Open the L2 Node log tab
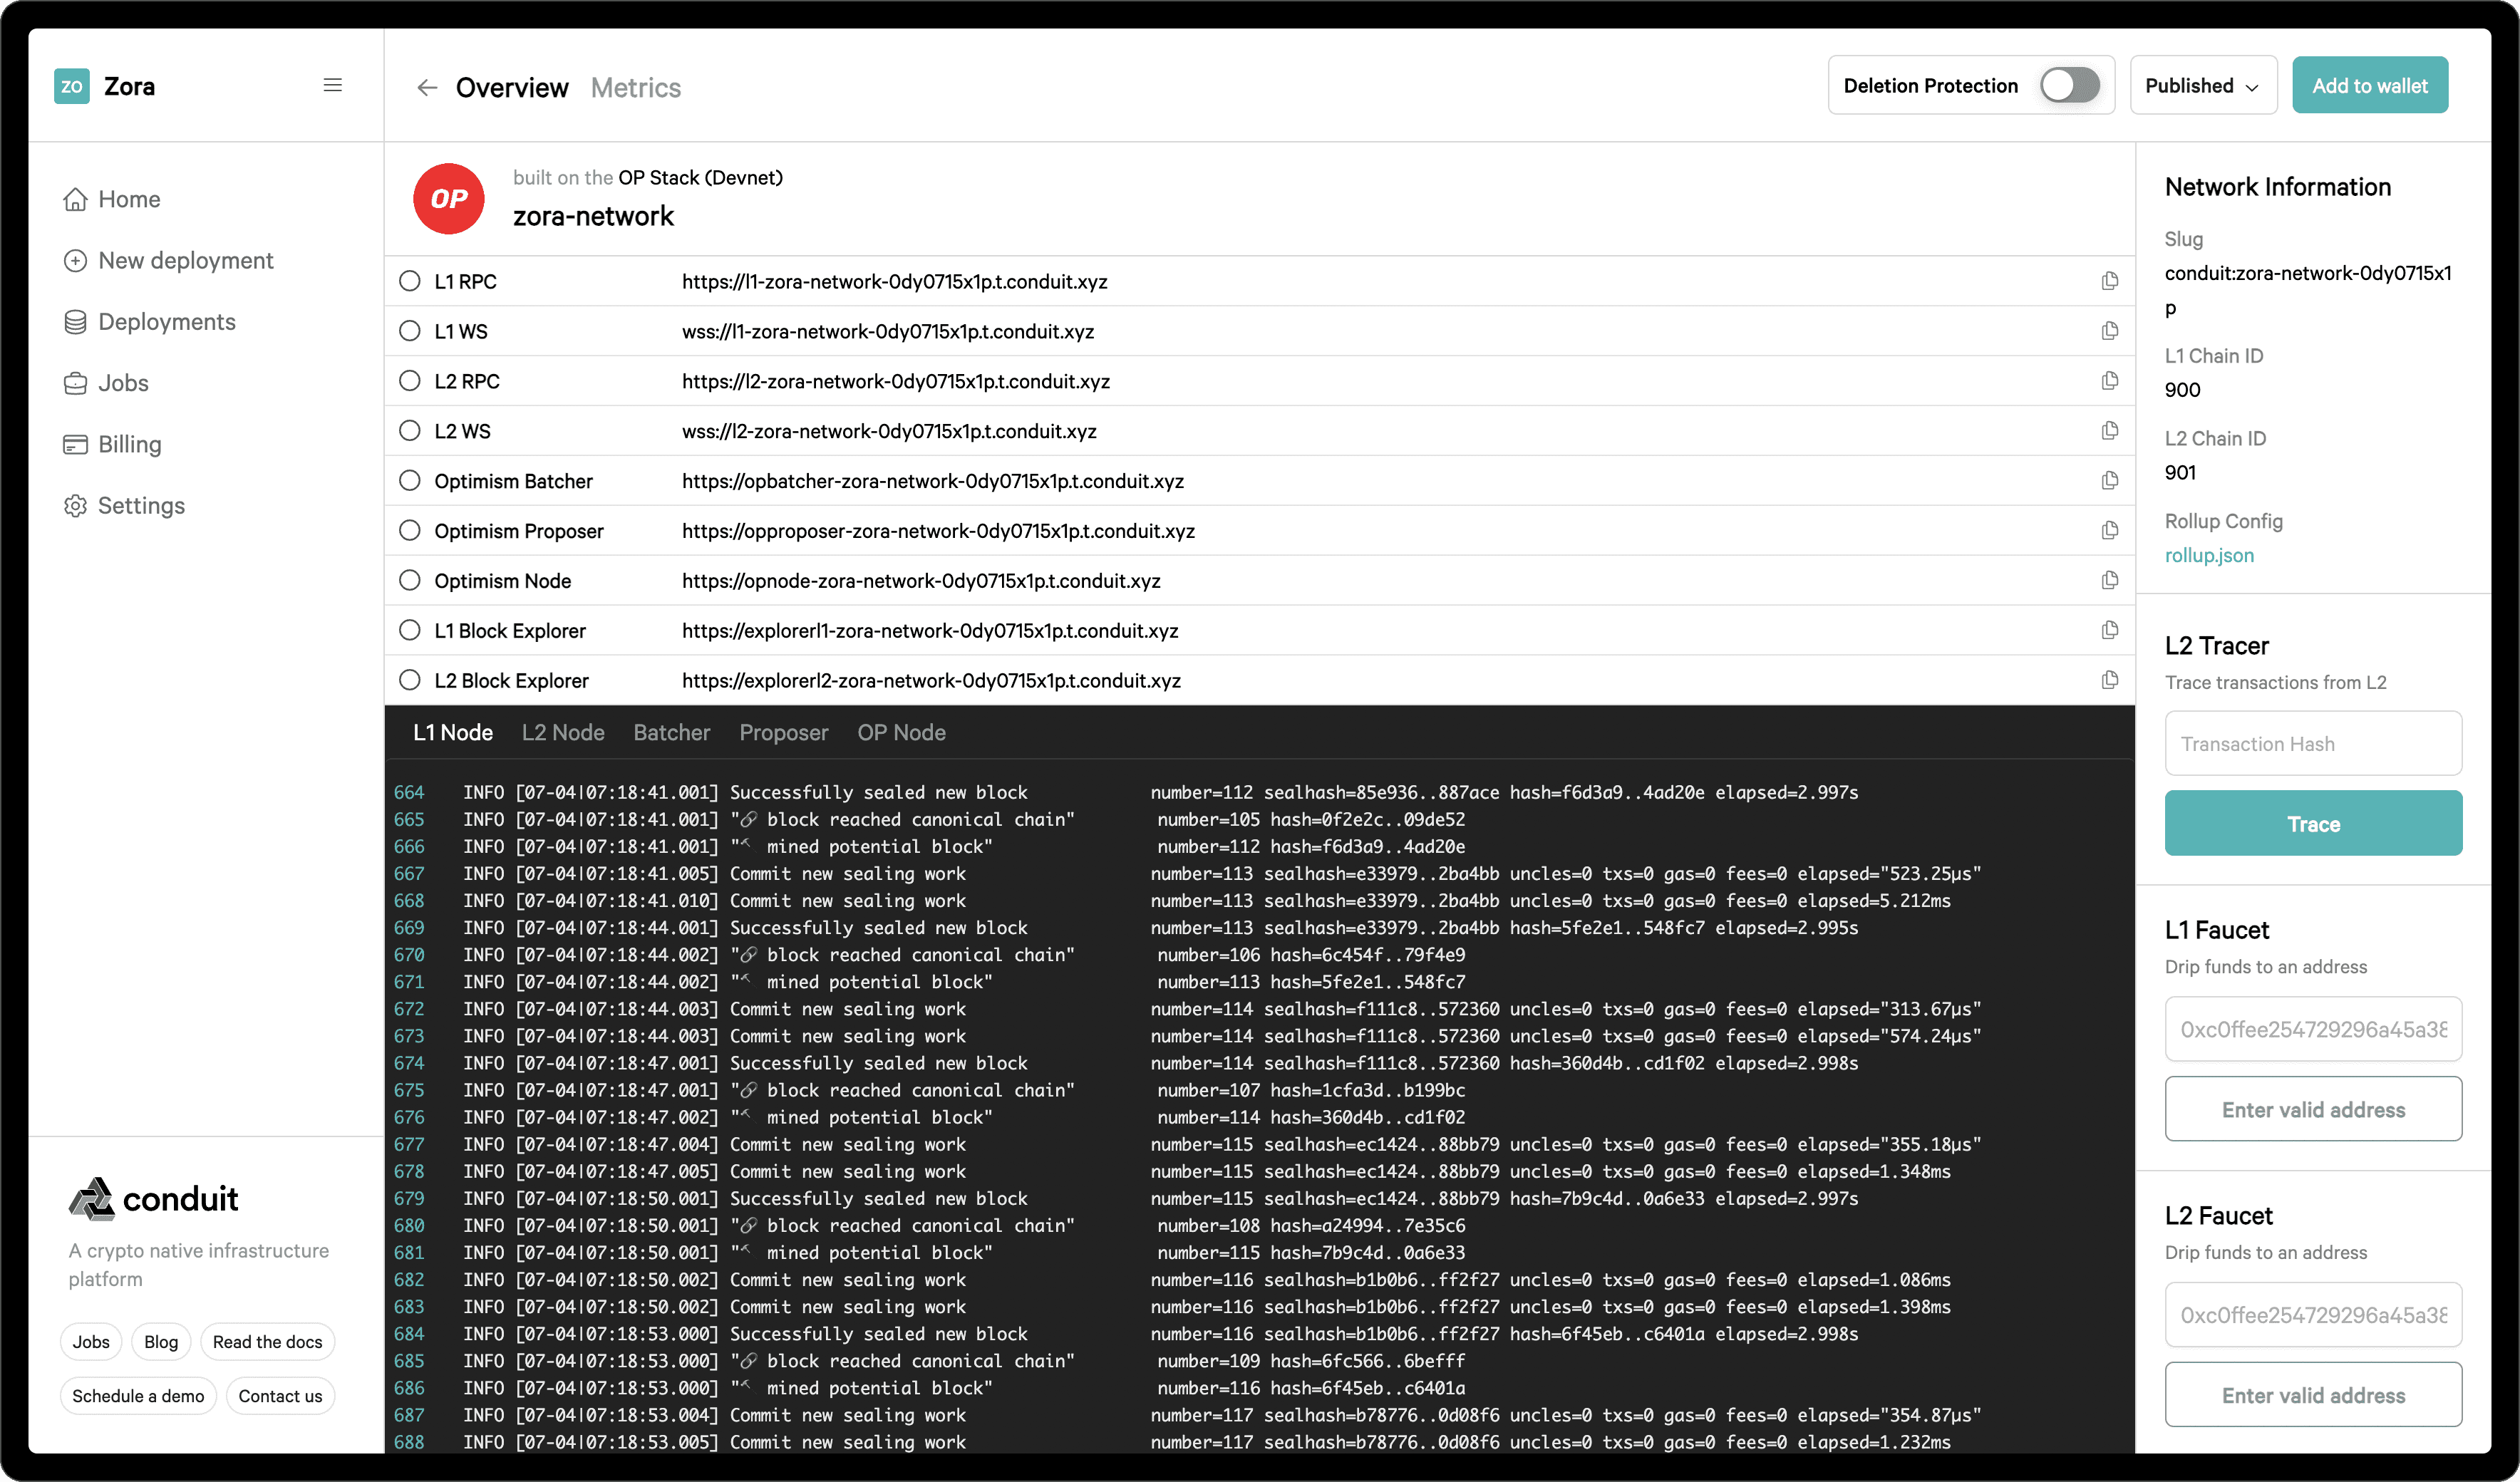 pos(562,733)
